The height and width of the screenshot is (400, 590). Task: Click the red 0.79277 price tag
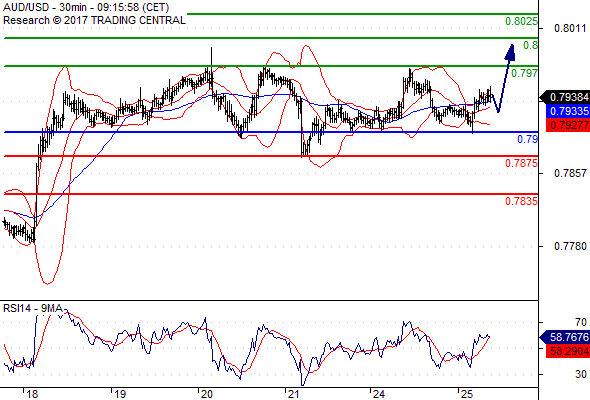click(567, 125)
